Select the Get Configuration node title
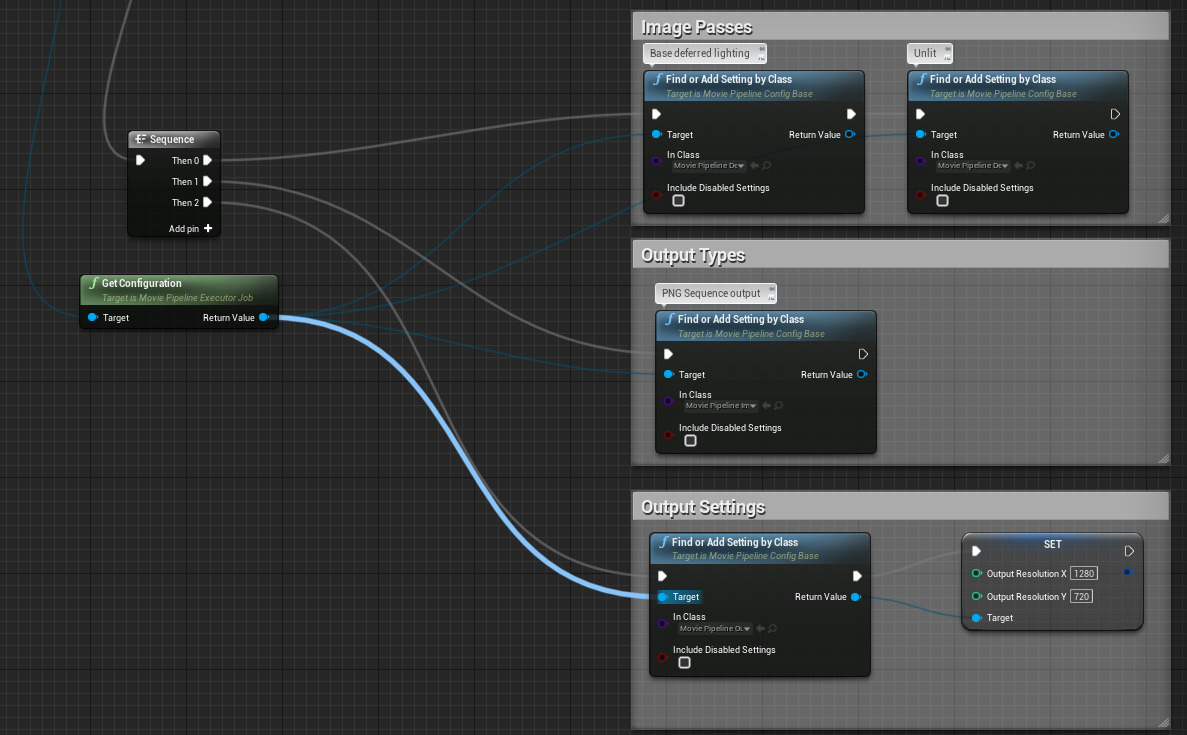The height and width of the screenshot is (735, 1187). click(x=142, y=284)
